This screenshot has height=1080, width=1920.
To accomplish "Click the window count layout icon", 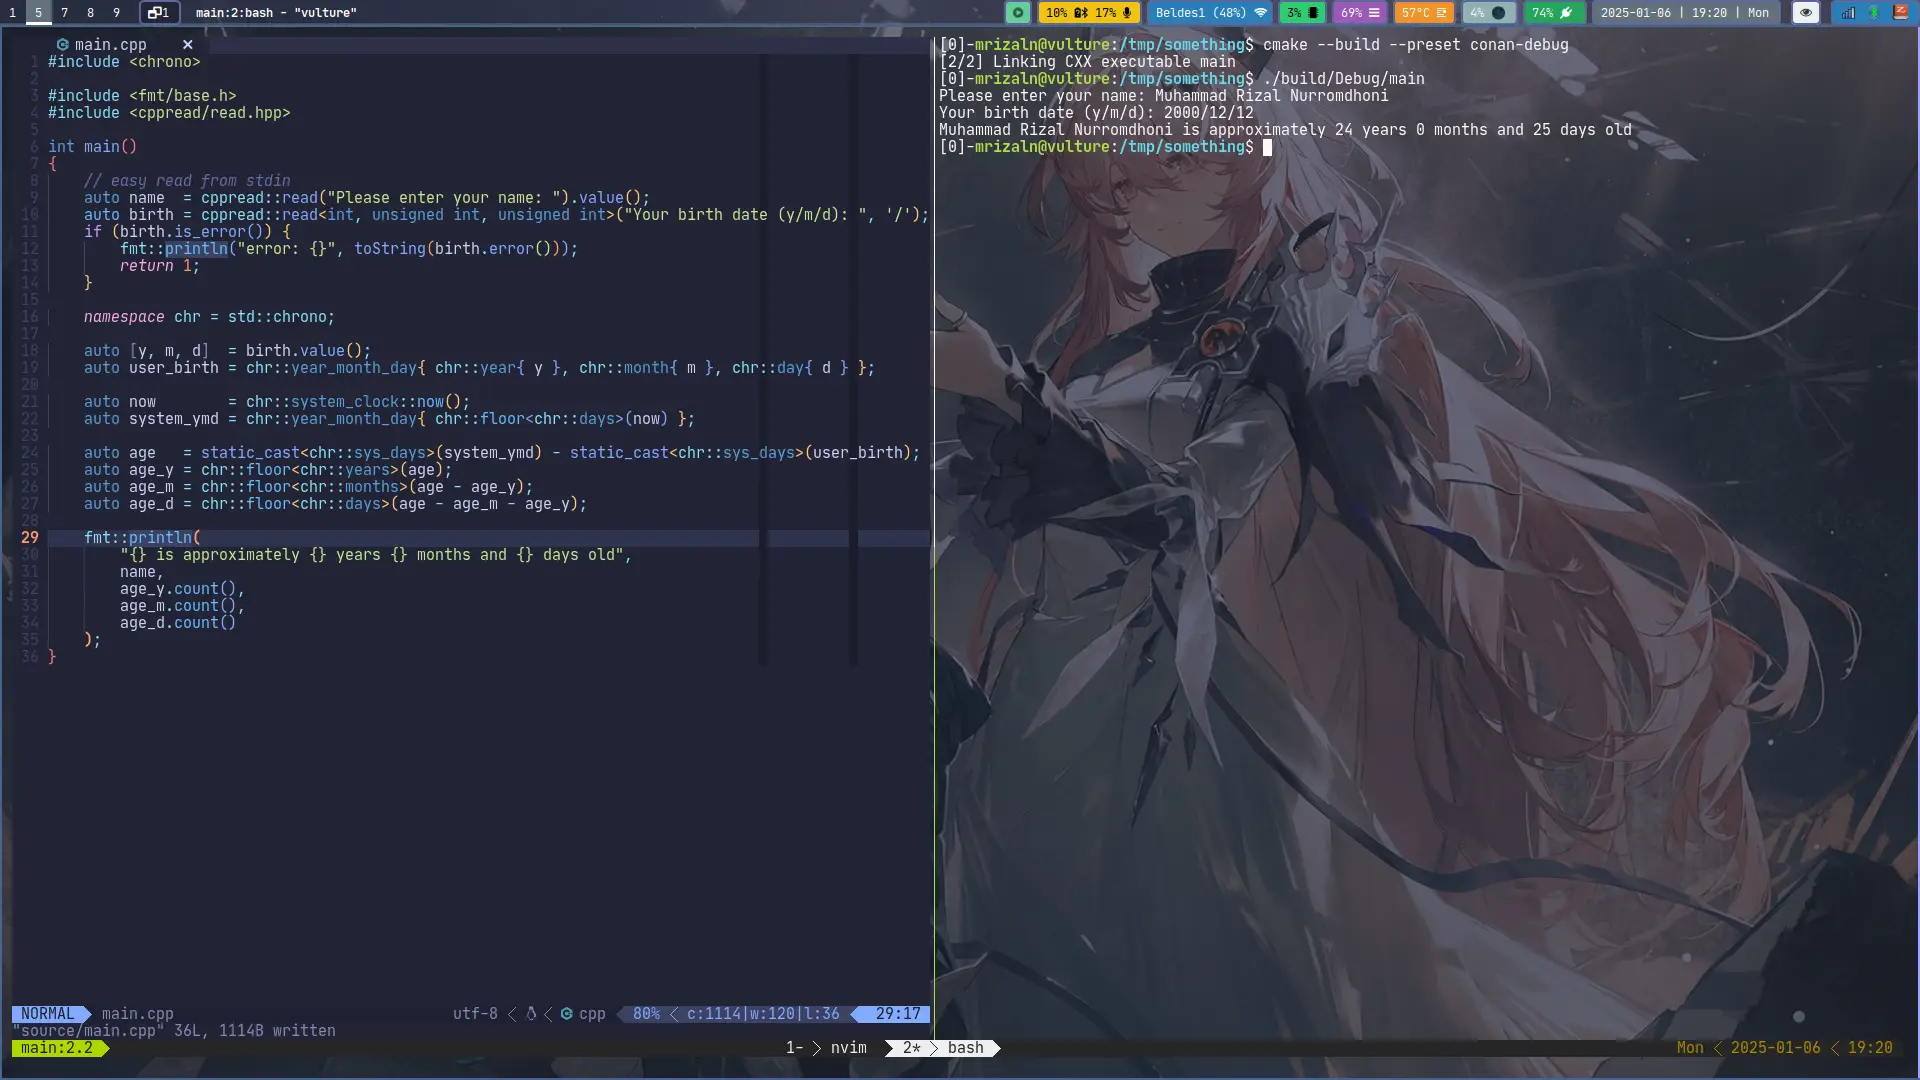I will coord(159,13).
